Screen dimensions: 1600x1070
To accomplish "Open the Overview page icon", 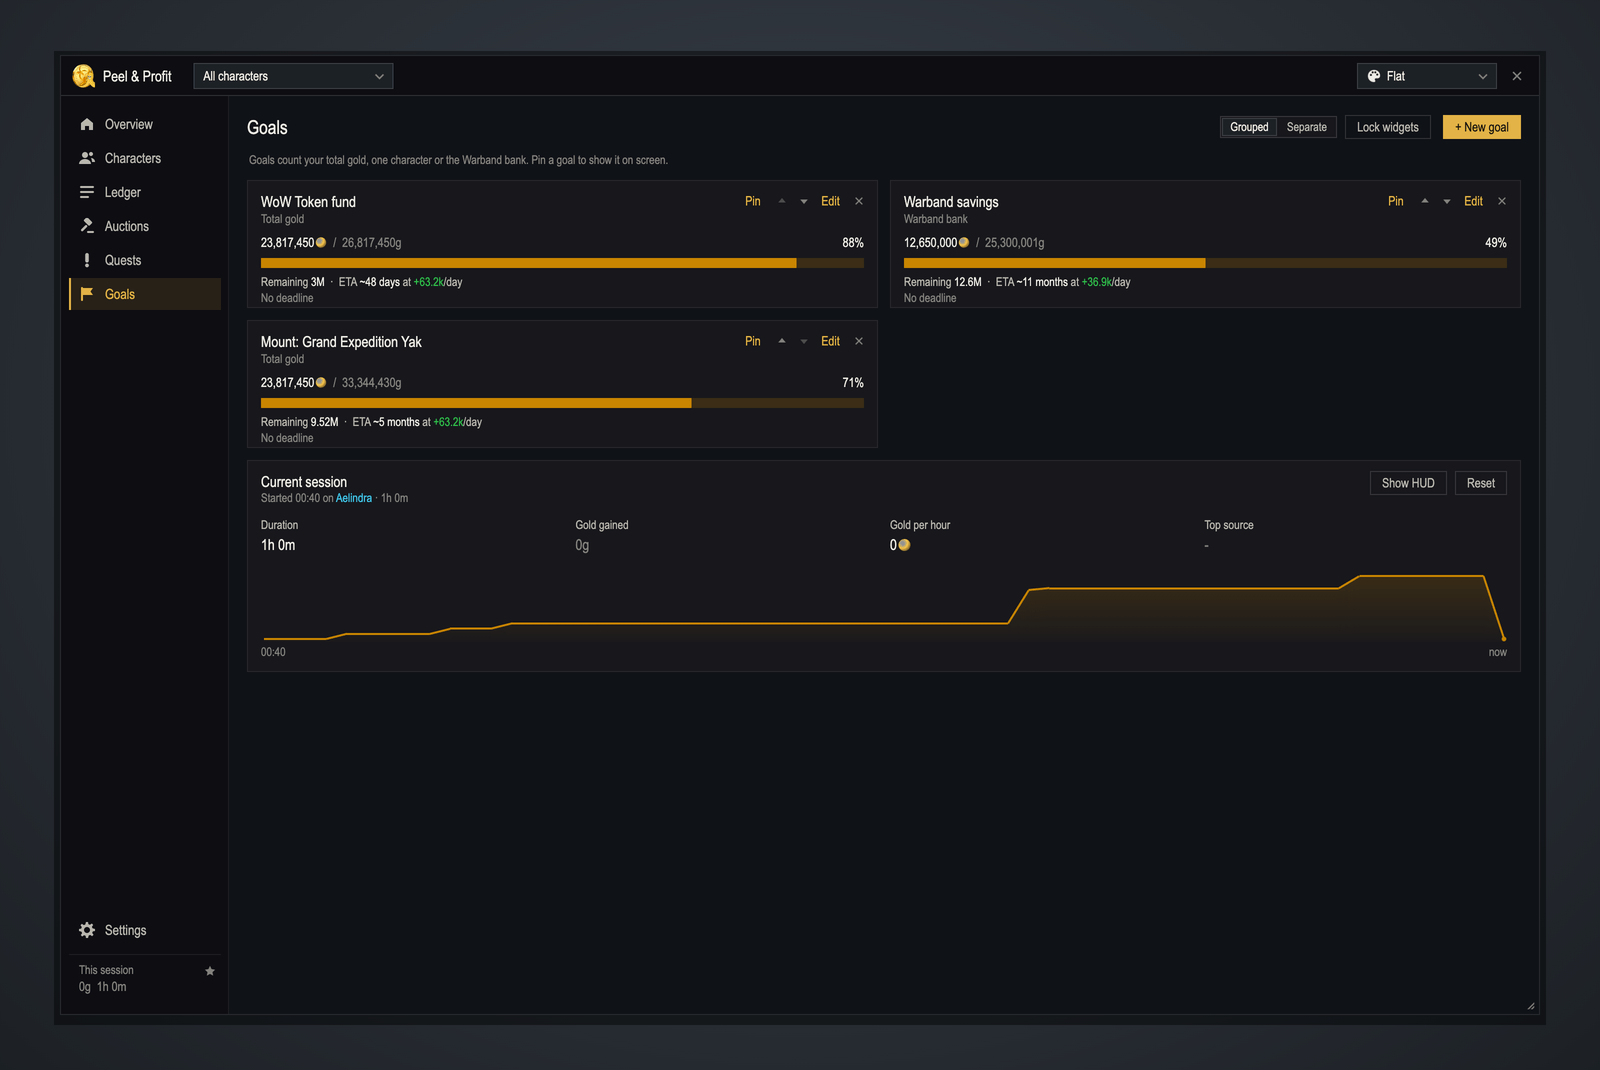I will pyautogui.click(x=87, y=124).
